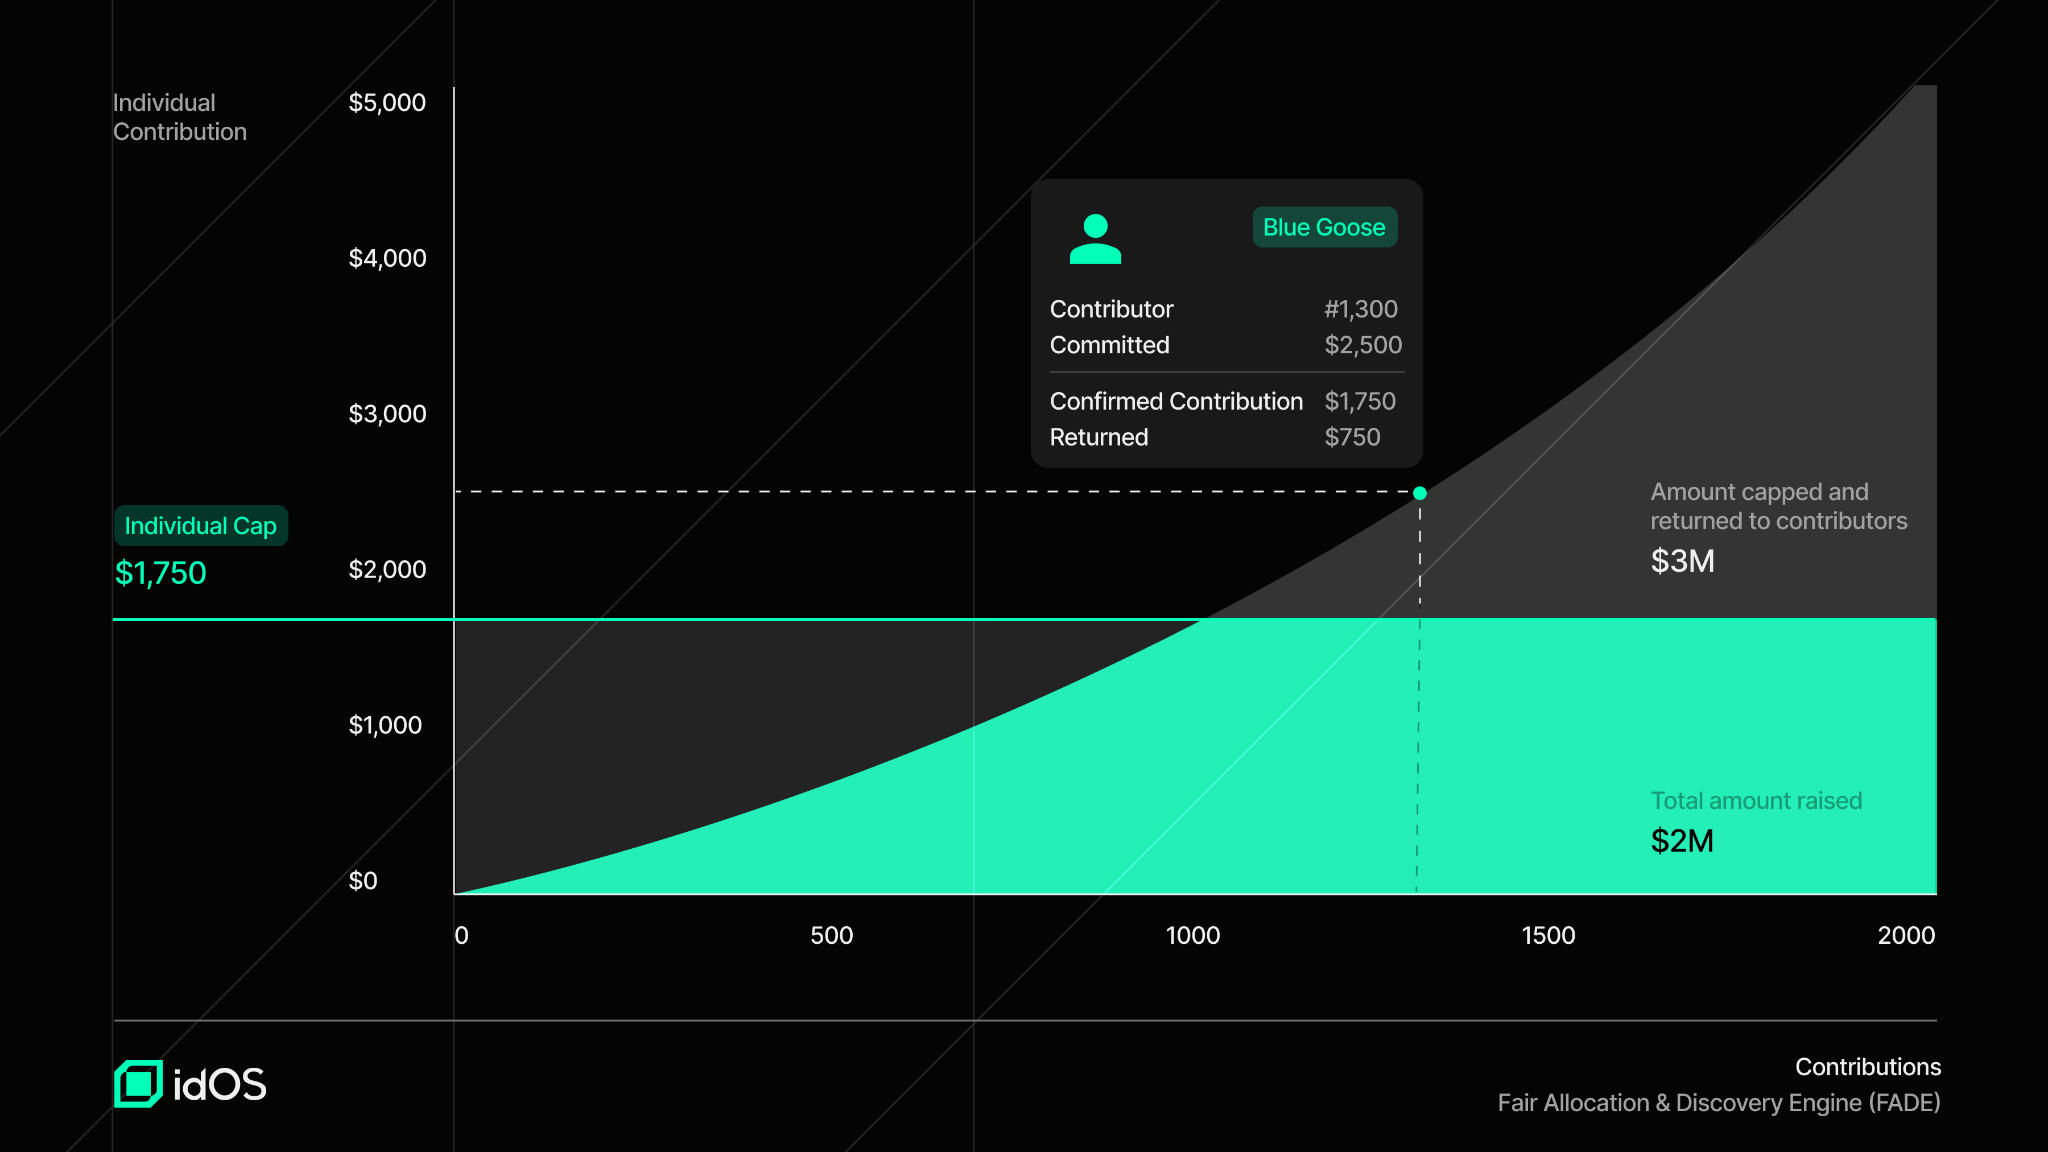Image resolution: width=2048 pixels, height=1152 pixels.
Task: Click the Returned $750 value
Action: pos(1352,437)
